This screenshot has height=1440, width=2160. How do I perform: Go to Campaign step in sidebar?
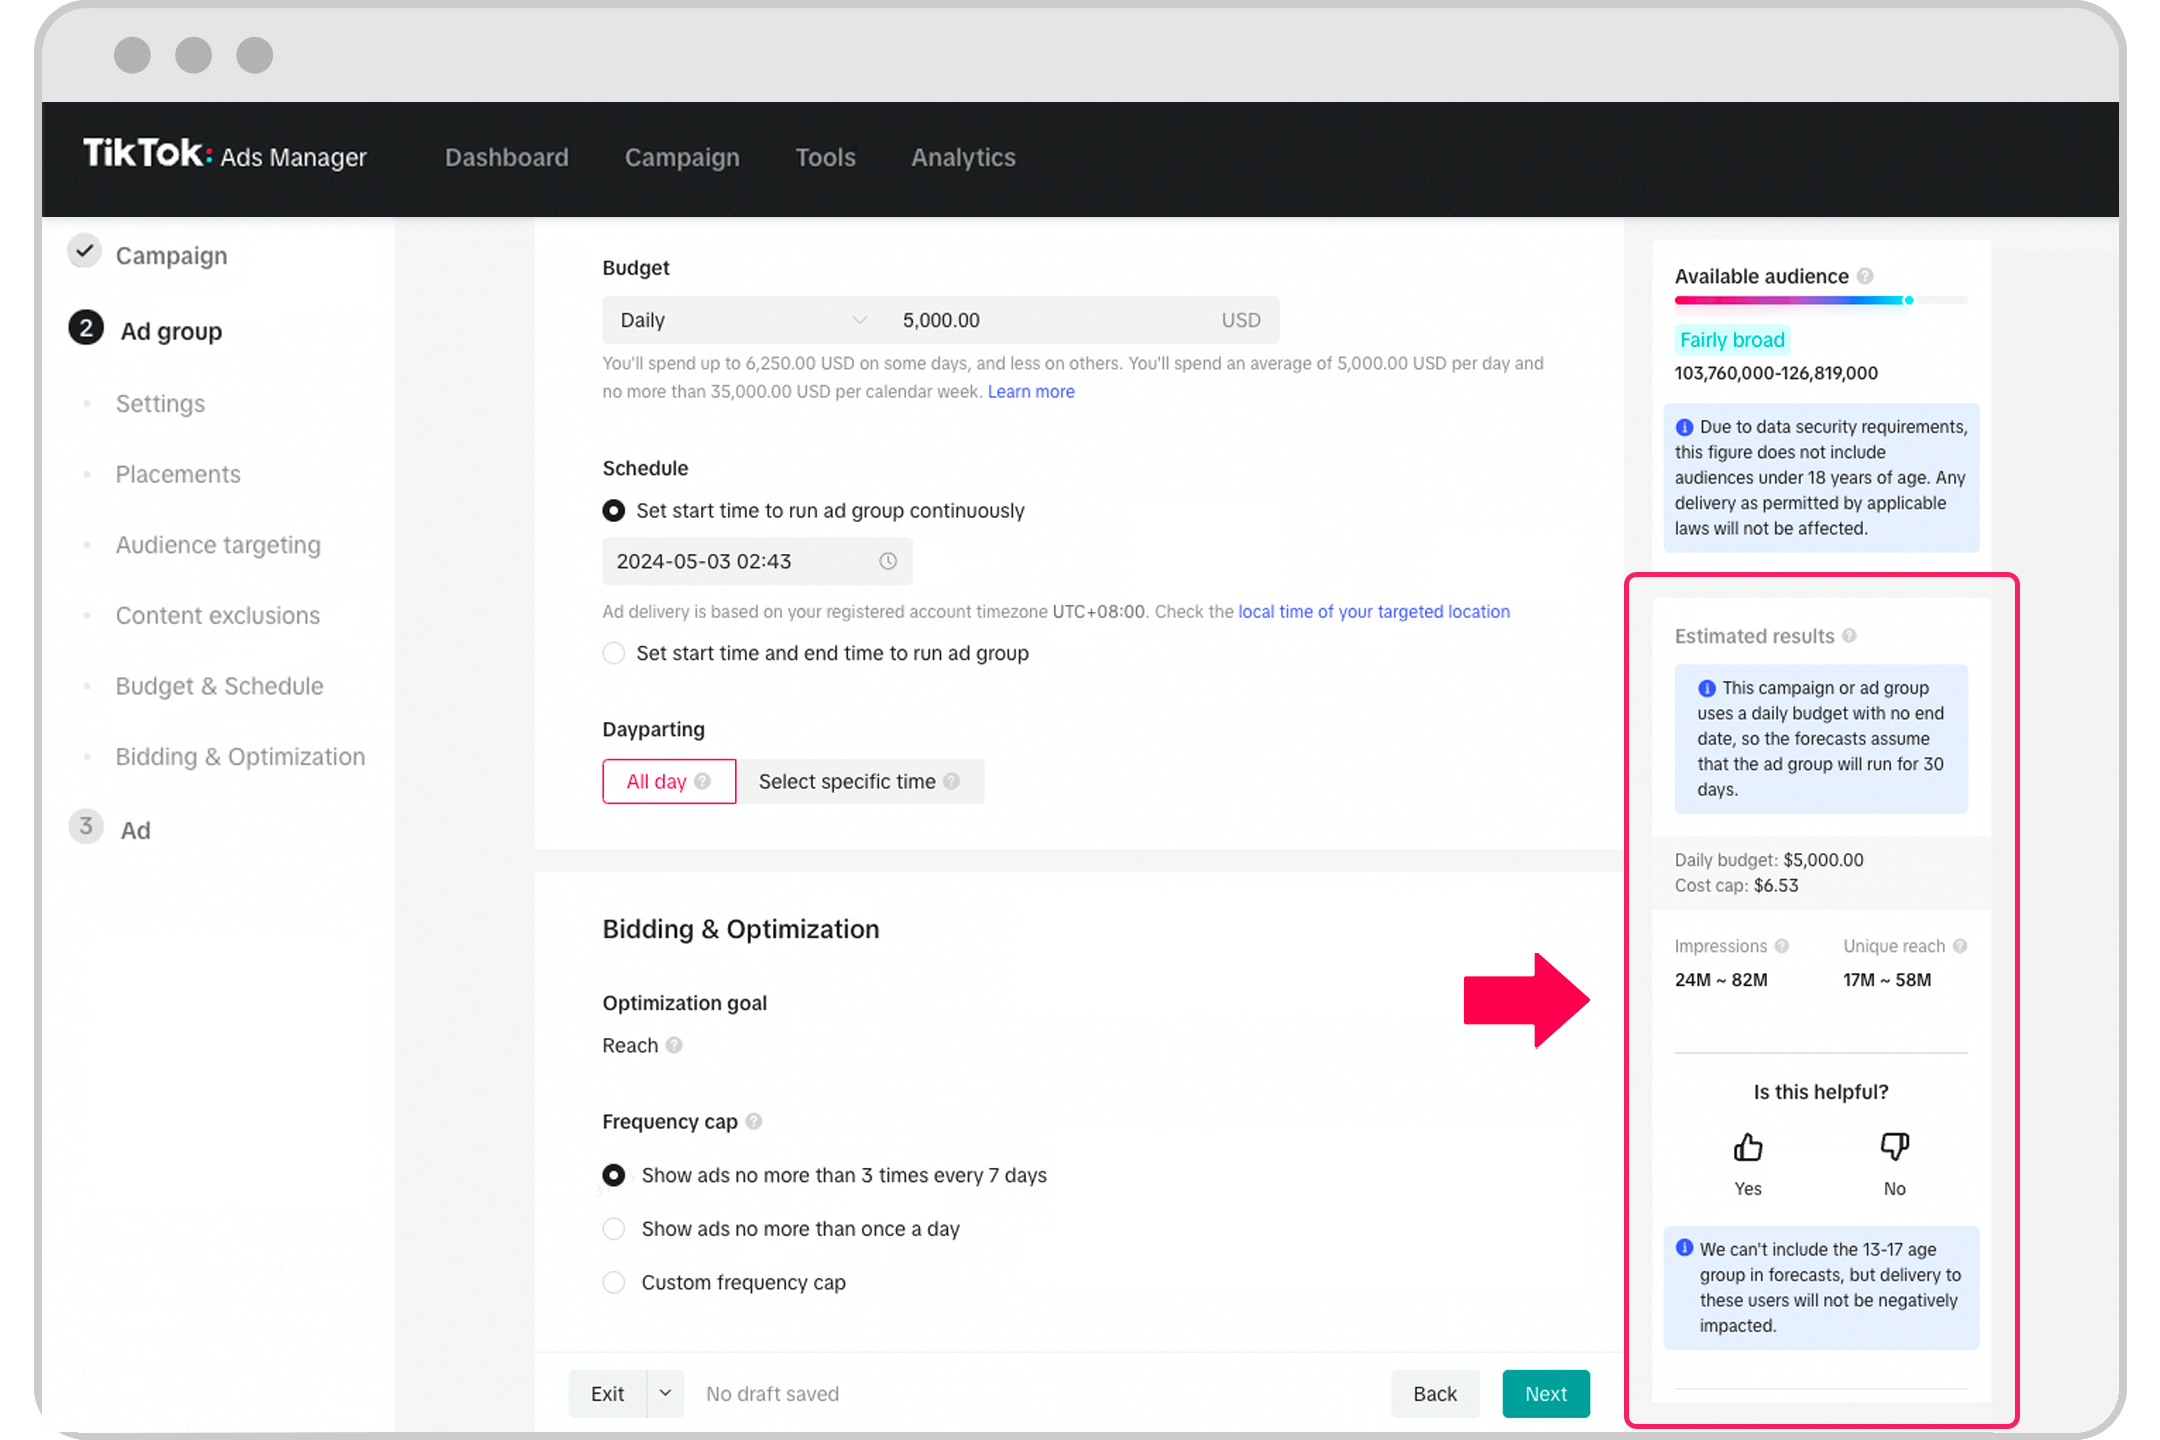[171, 255]
